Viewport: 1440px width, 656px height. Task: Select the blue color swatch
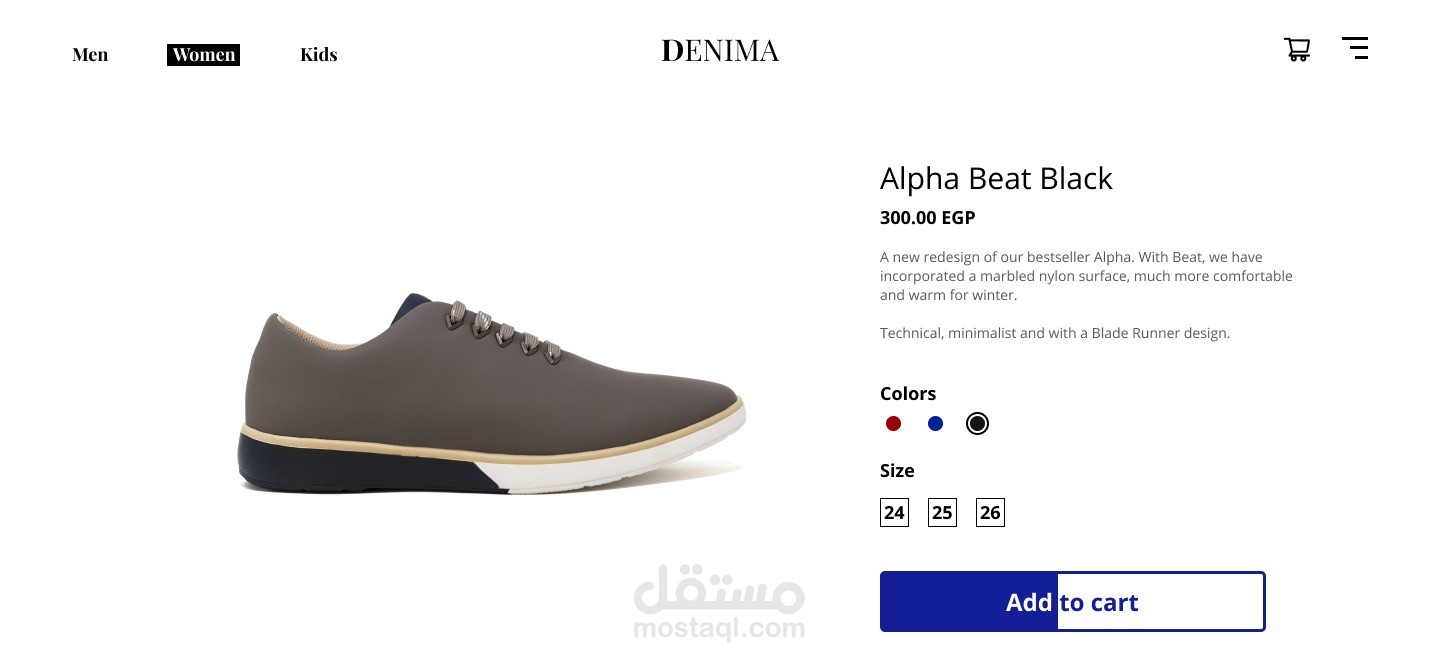click(936, 424)
